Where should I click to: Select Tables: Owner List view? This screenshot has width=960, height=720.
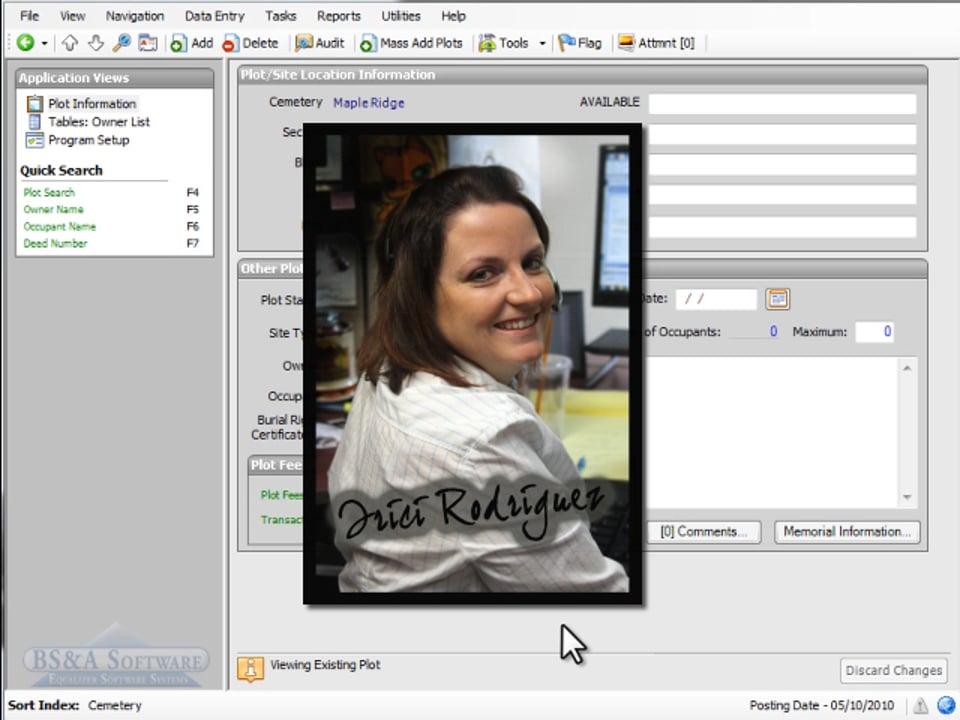click(x=98, y=122)
